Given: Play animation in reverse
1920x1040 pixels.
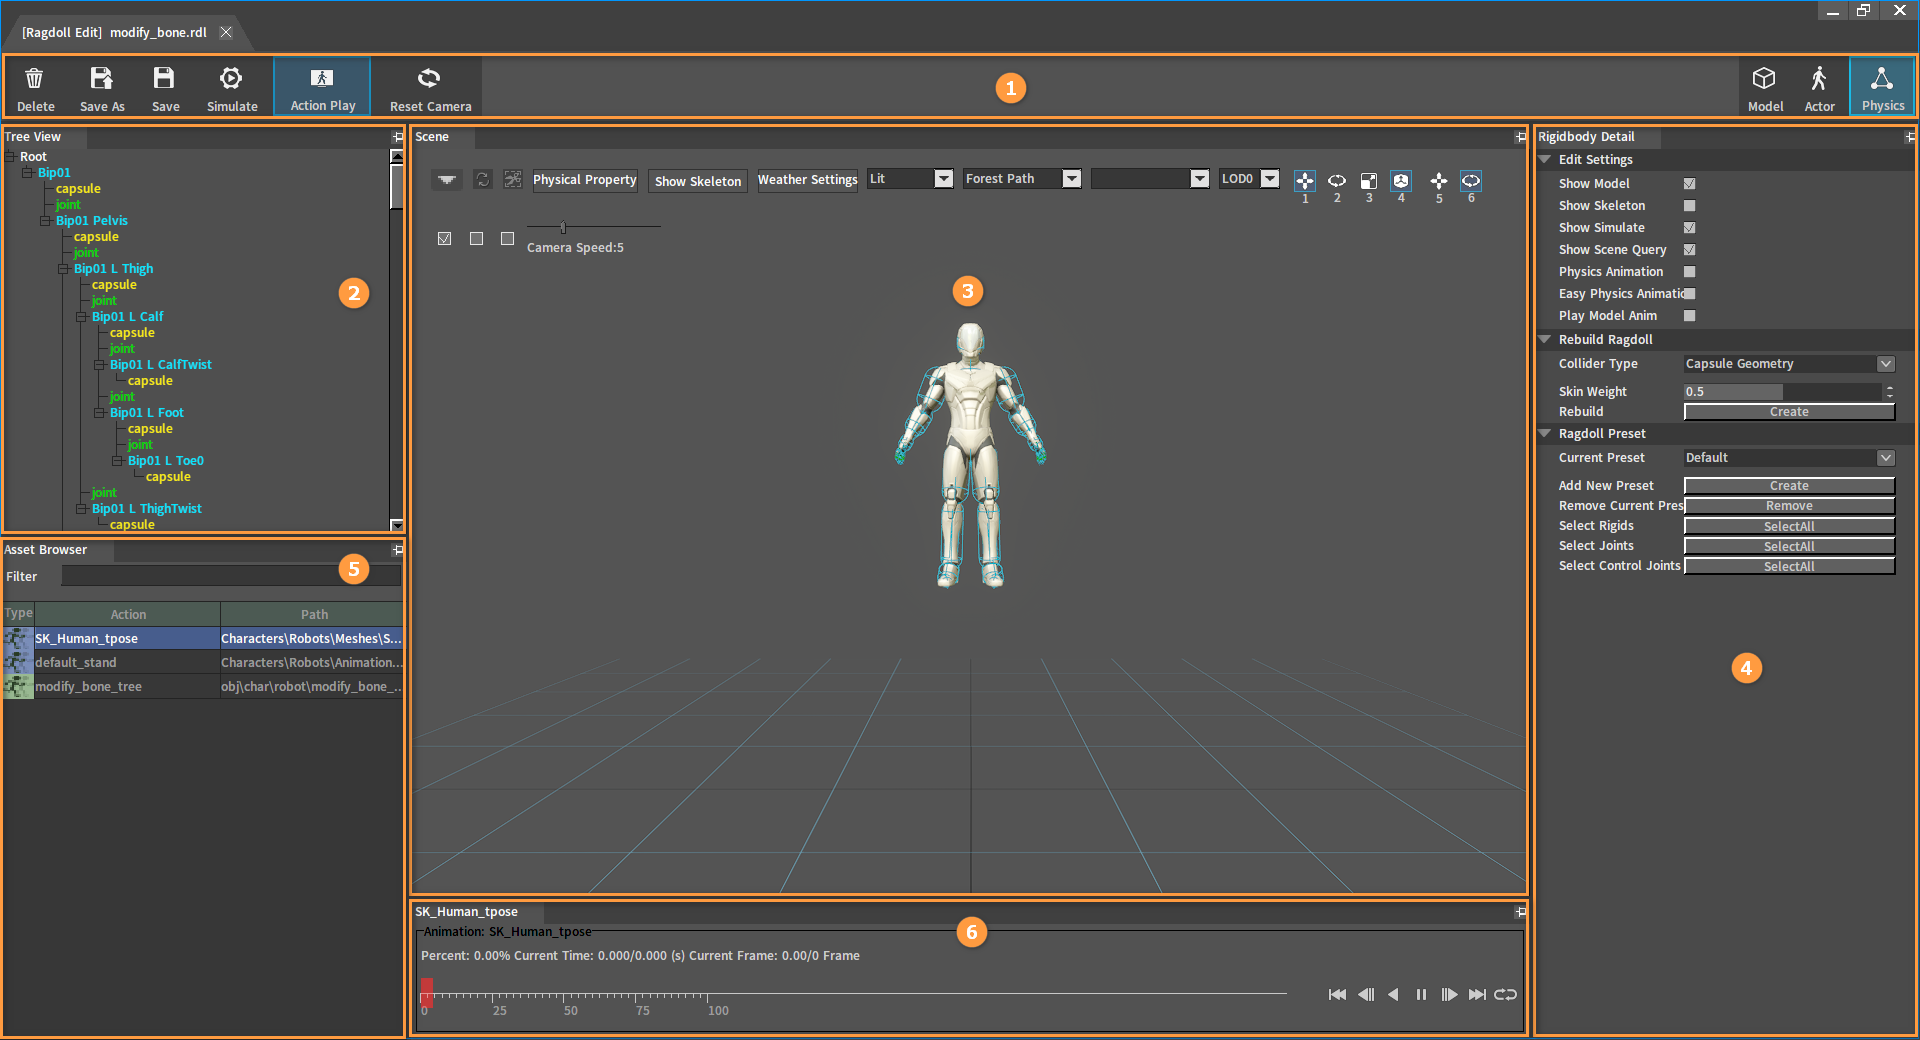Looking at the screenshot, I should point(1393,994).
